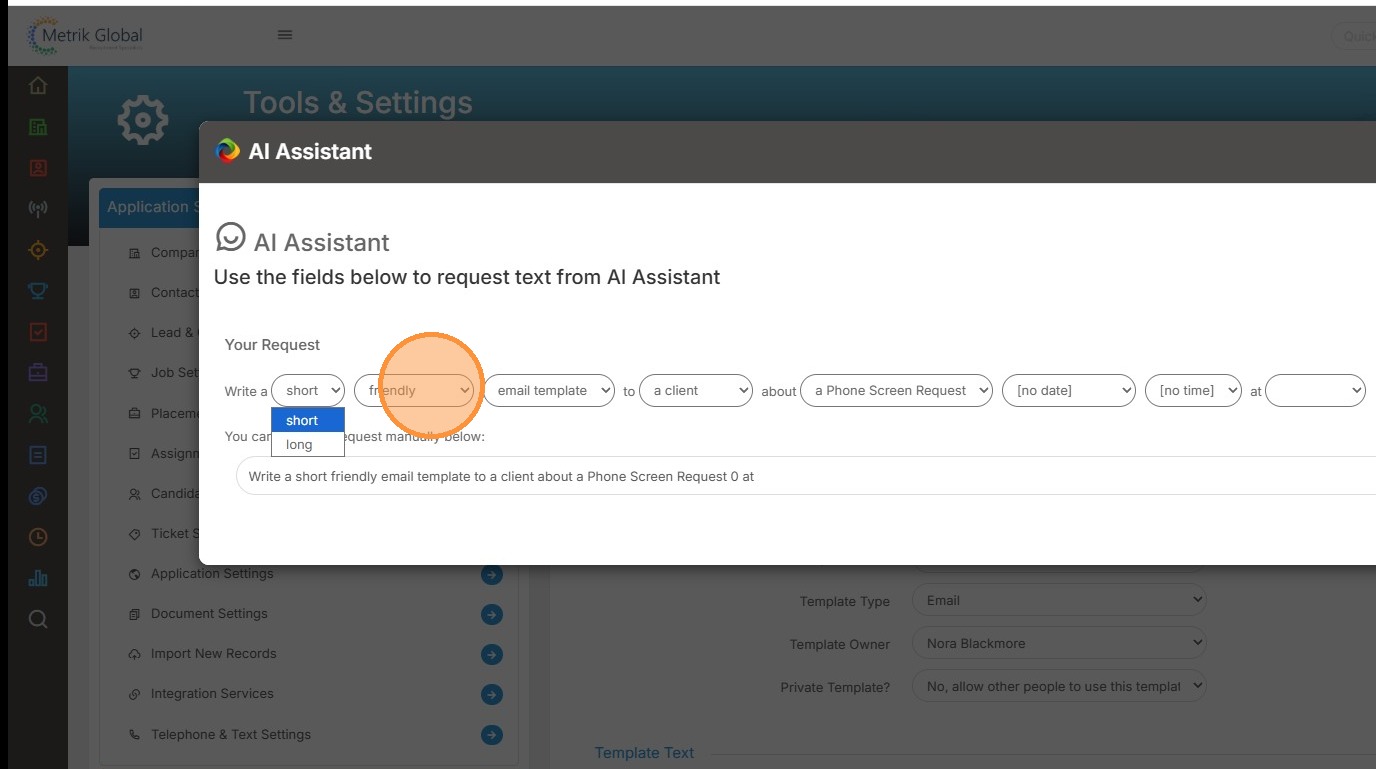Open the "email template" type dropdown
Viewport: 1376px width, 769px height.
click(550, 391)
